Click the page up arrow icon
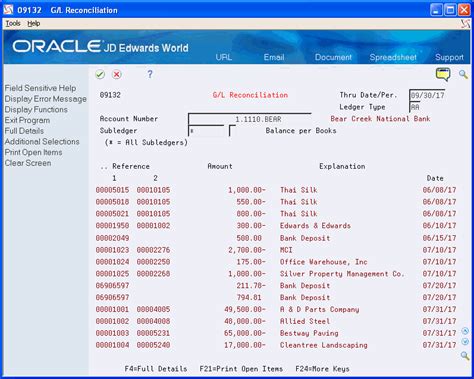Viewport: 474px width, 379px height. tap(465, 331)
